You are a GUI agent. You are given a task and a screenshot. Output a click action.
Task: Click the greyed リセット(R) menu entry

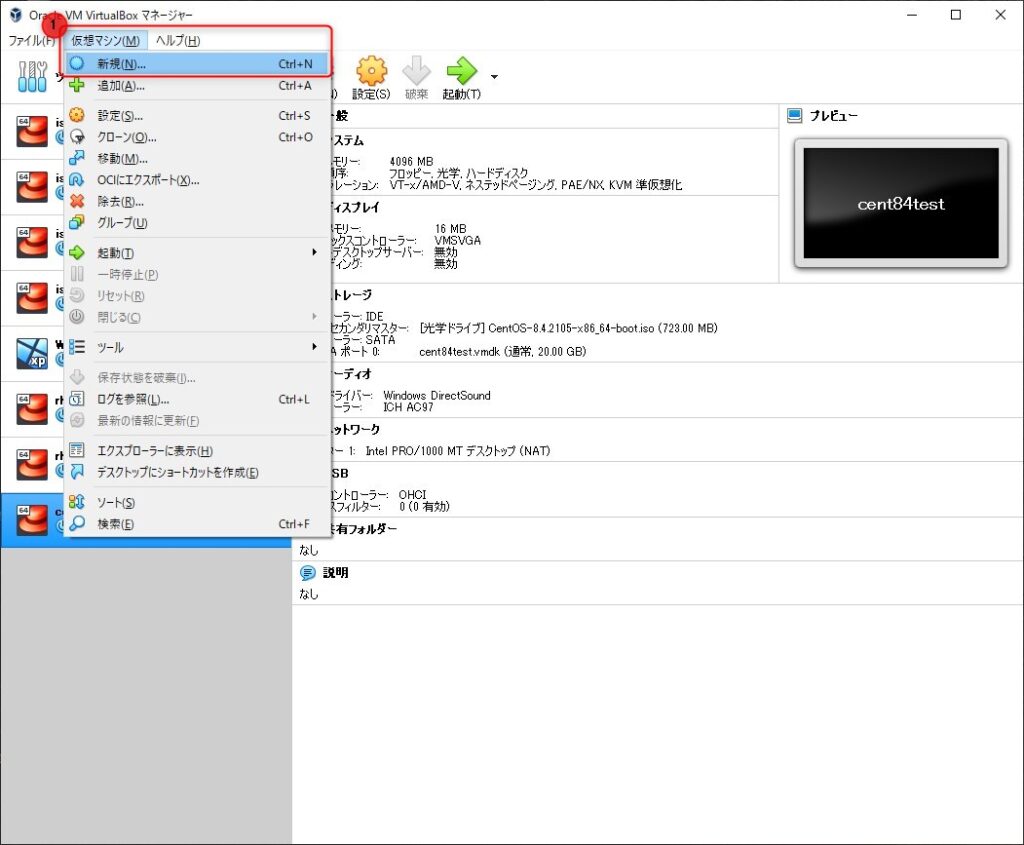[x=196, y=296]
